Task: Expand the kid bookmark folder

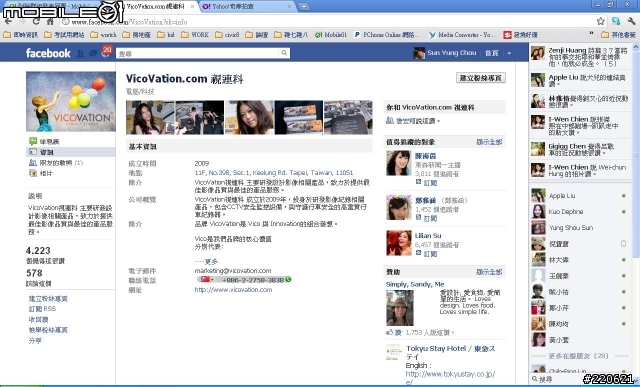Action: (166, 35)
